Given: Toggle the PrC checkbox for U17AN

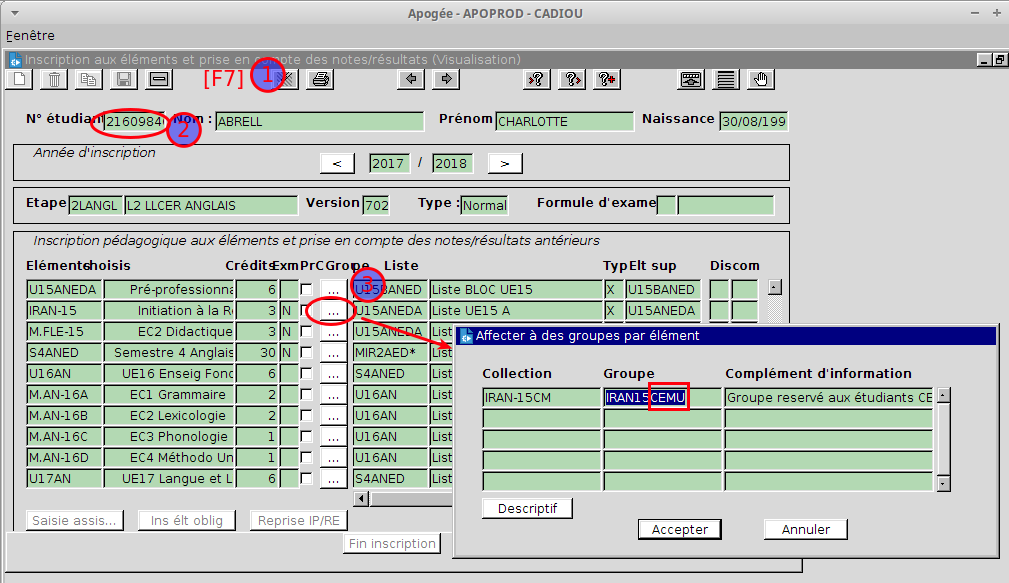Looking at the screenshot, I should click(307, 479).
